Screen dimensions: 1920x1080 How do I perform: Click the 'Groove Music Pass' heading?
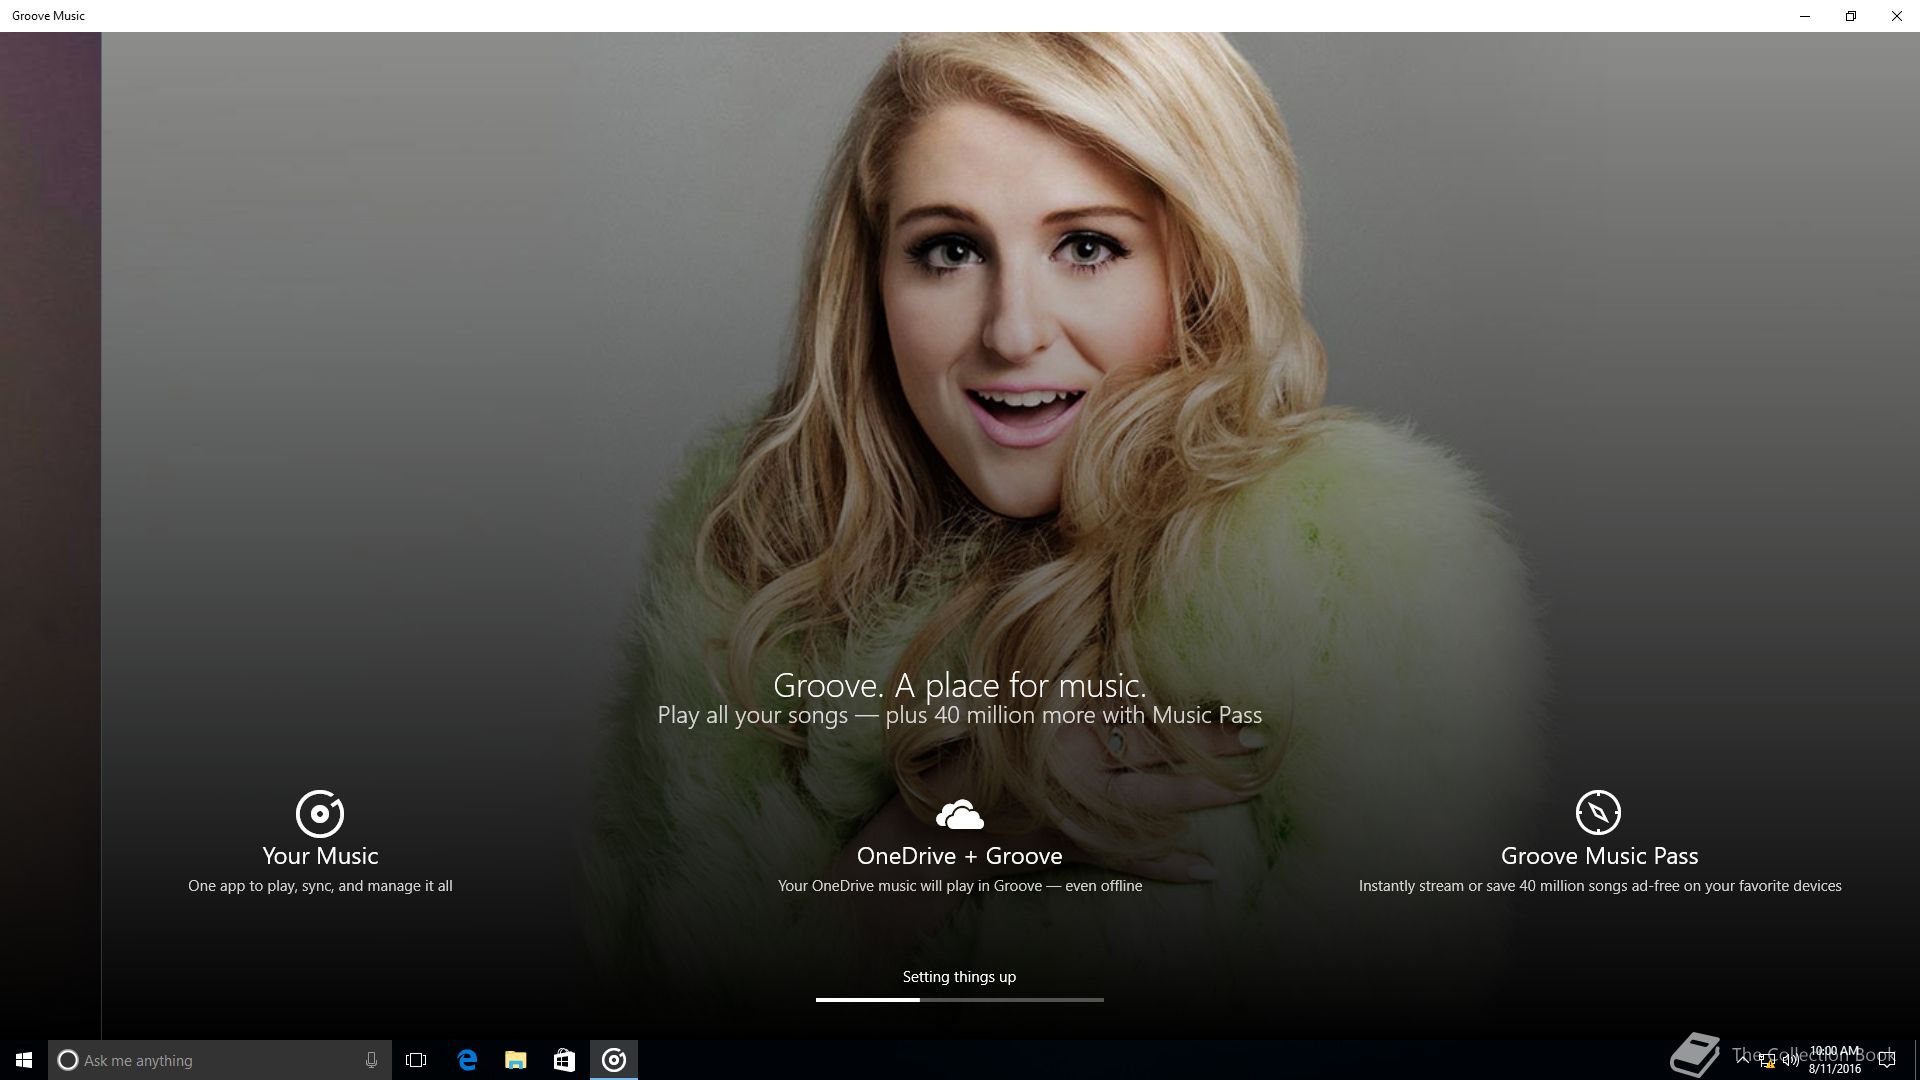1599,856
